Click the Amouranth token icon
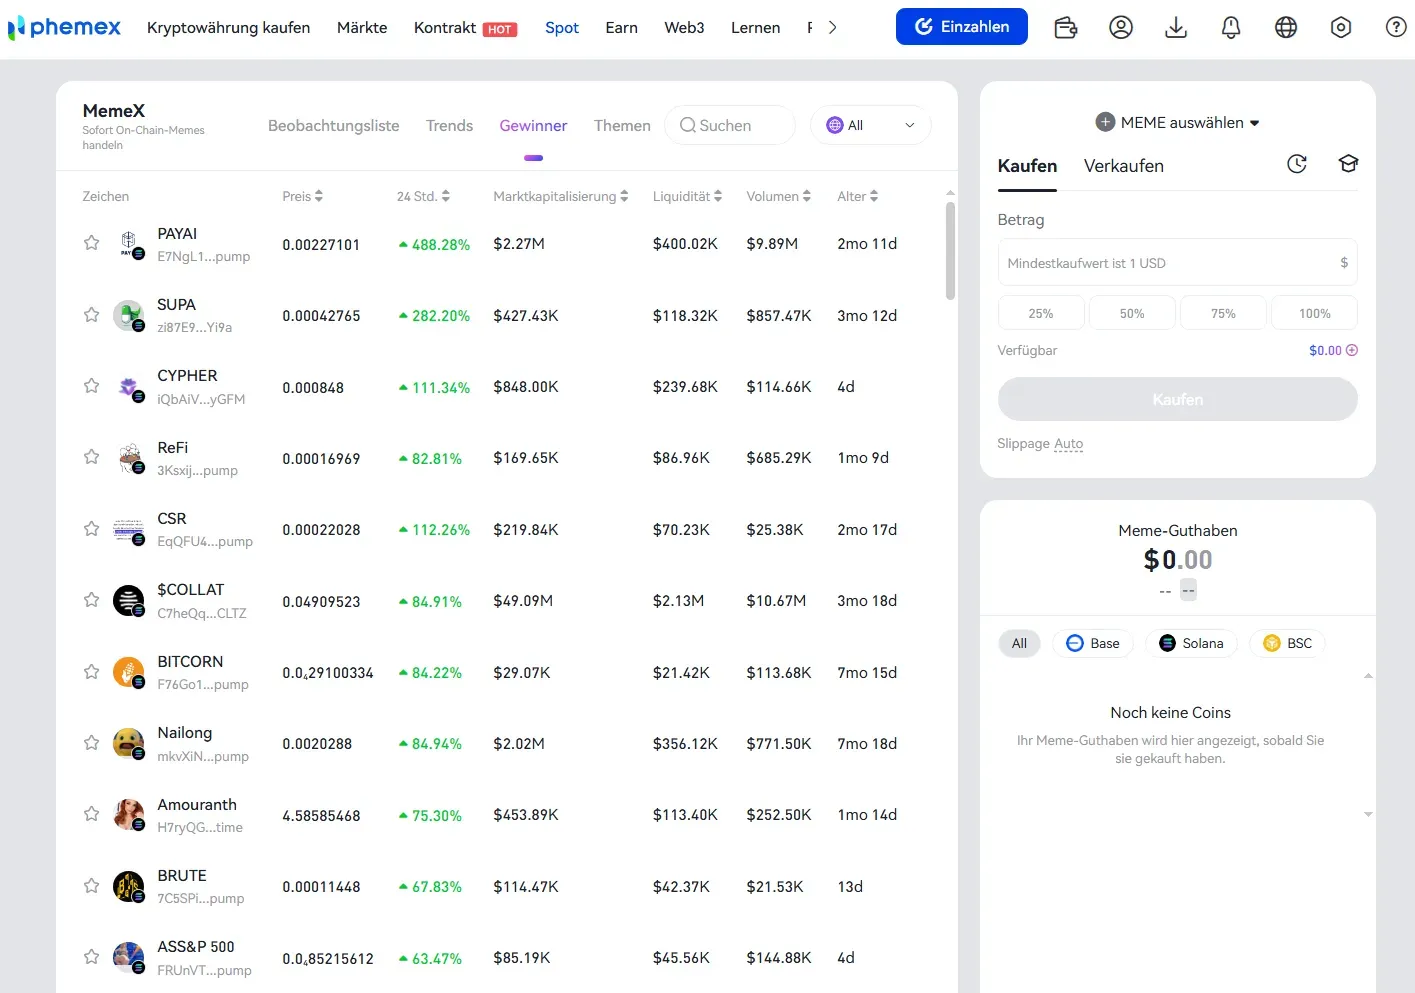 coord(129,815)
